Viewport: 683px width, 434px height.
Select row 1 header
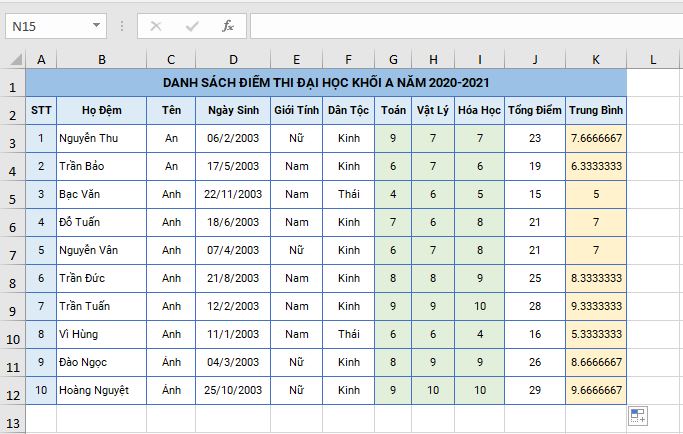[x=13, y=83]
